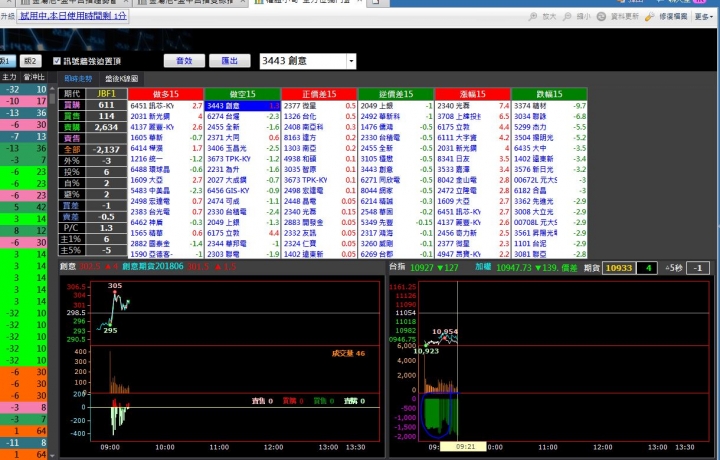Click the 資料更新 refresh icon
Screen dimensions: 720x460
point(601,17)
